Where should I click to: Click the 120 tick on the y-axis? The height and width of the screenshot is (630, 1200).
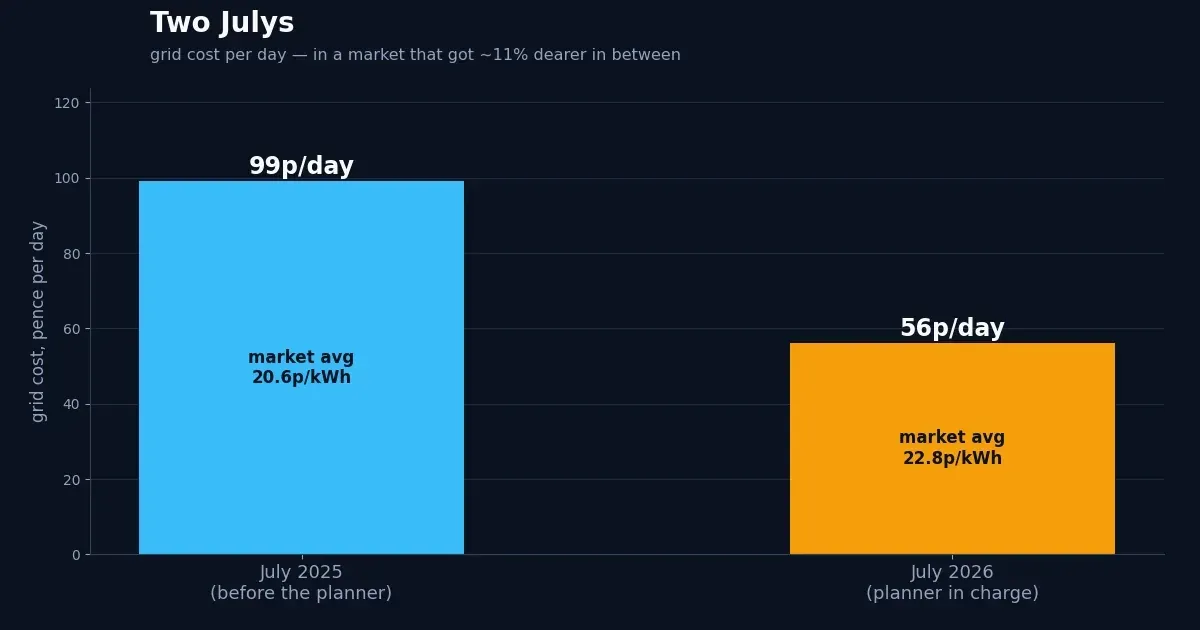pyautogui.click(x=68, y=103)
